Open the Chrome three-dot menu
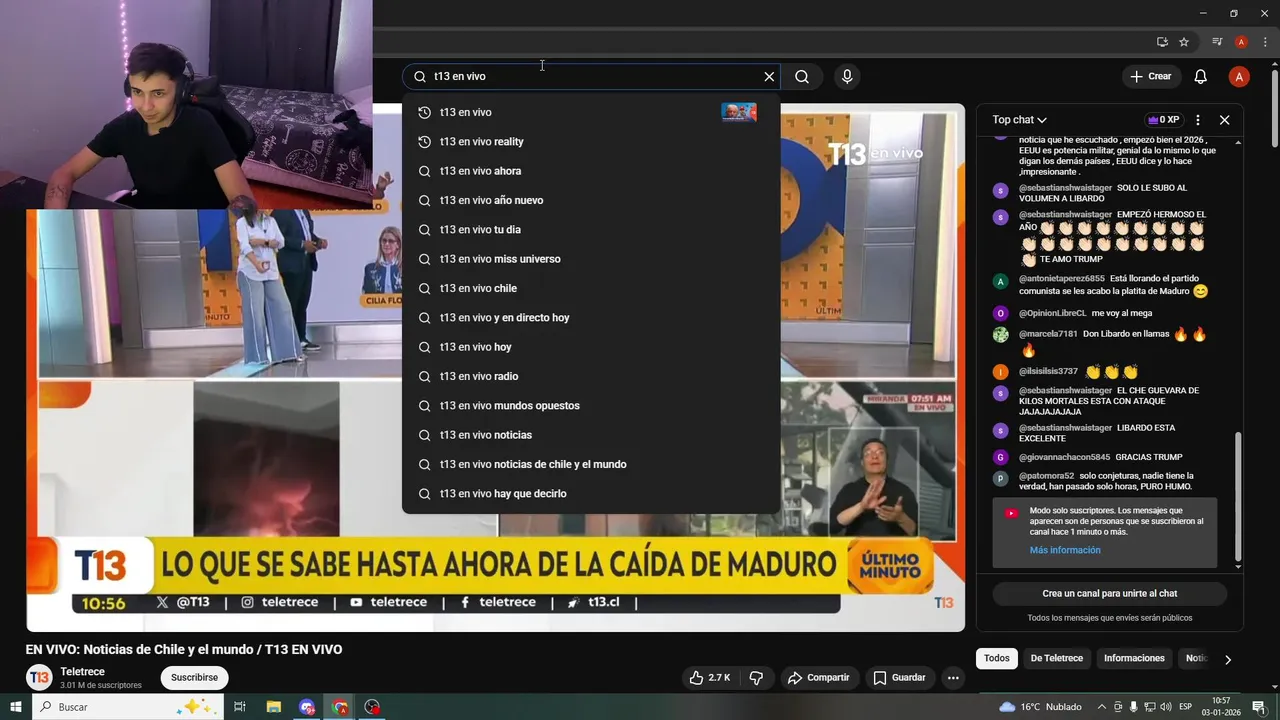Screen dimensions: 1280x720 (x=1266, y=42)
